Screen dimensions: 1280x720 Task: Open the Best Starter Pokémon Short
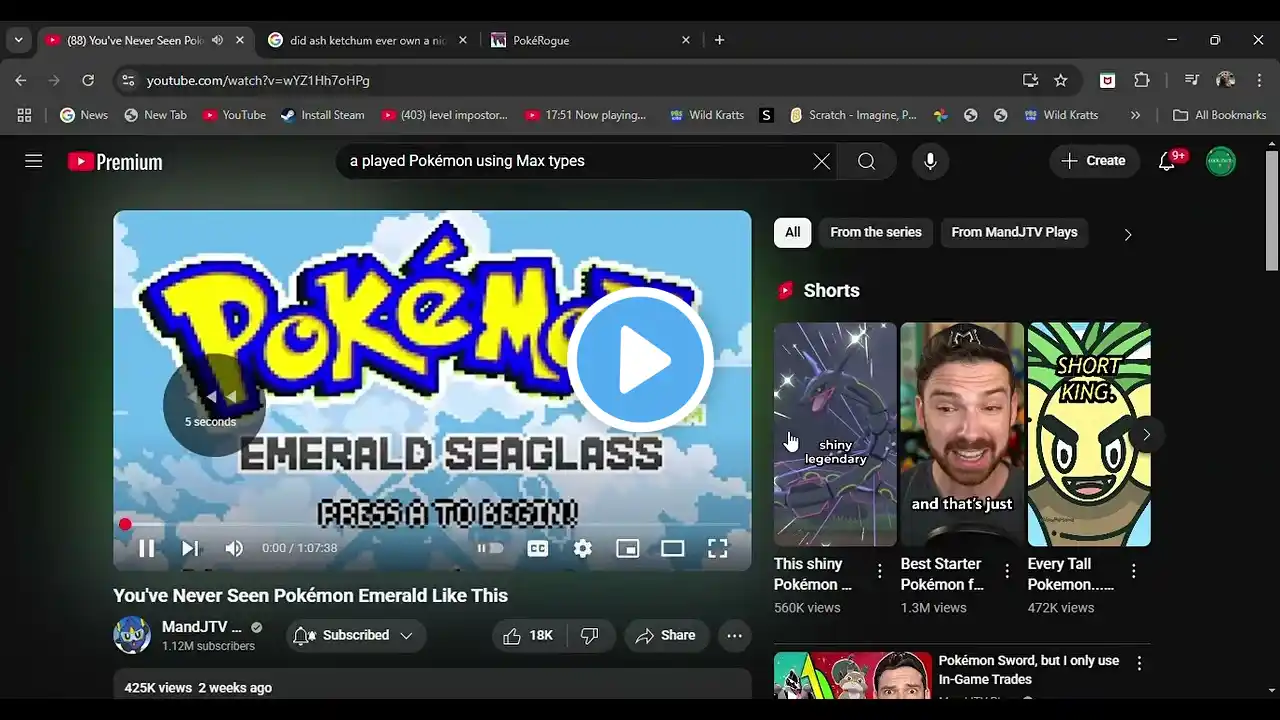tap(962, 434)
